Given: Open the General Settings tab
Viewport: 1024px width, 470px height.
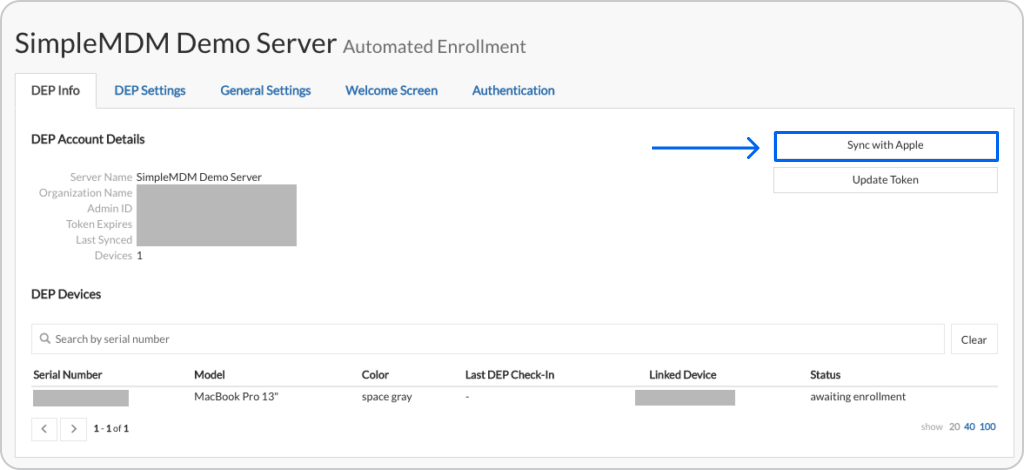Looking at the screenshot, I should [x=265, y=91].
